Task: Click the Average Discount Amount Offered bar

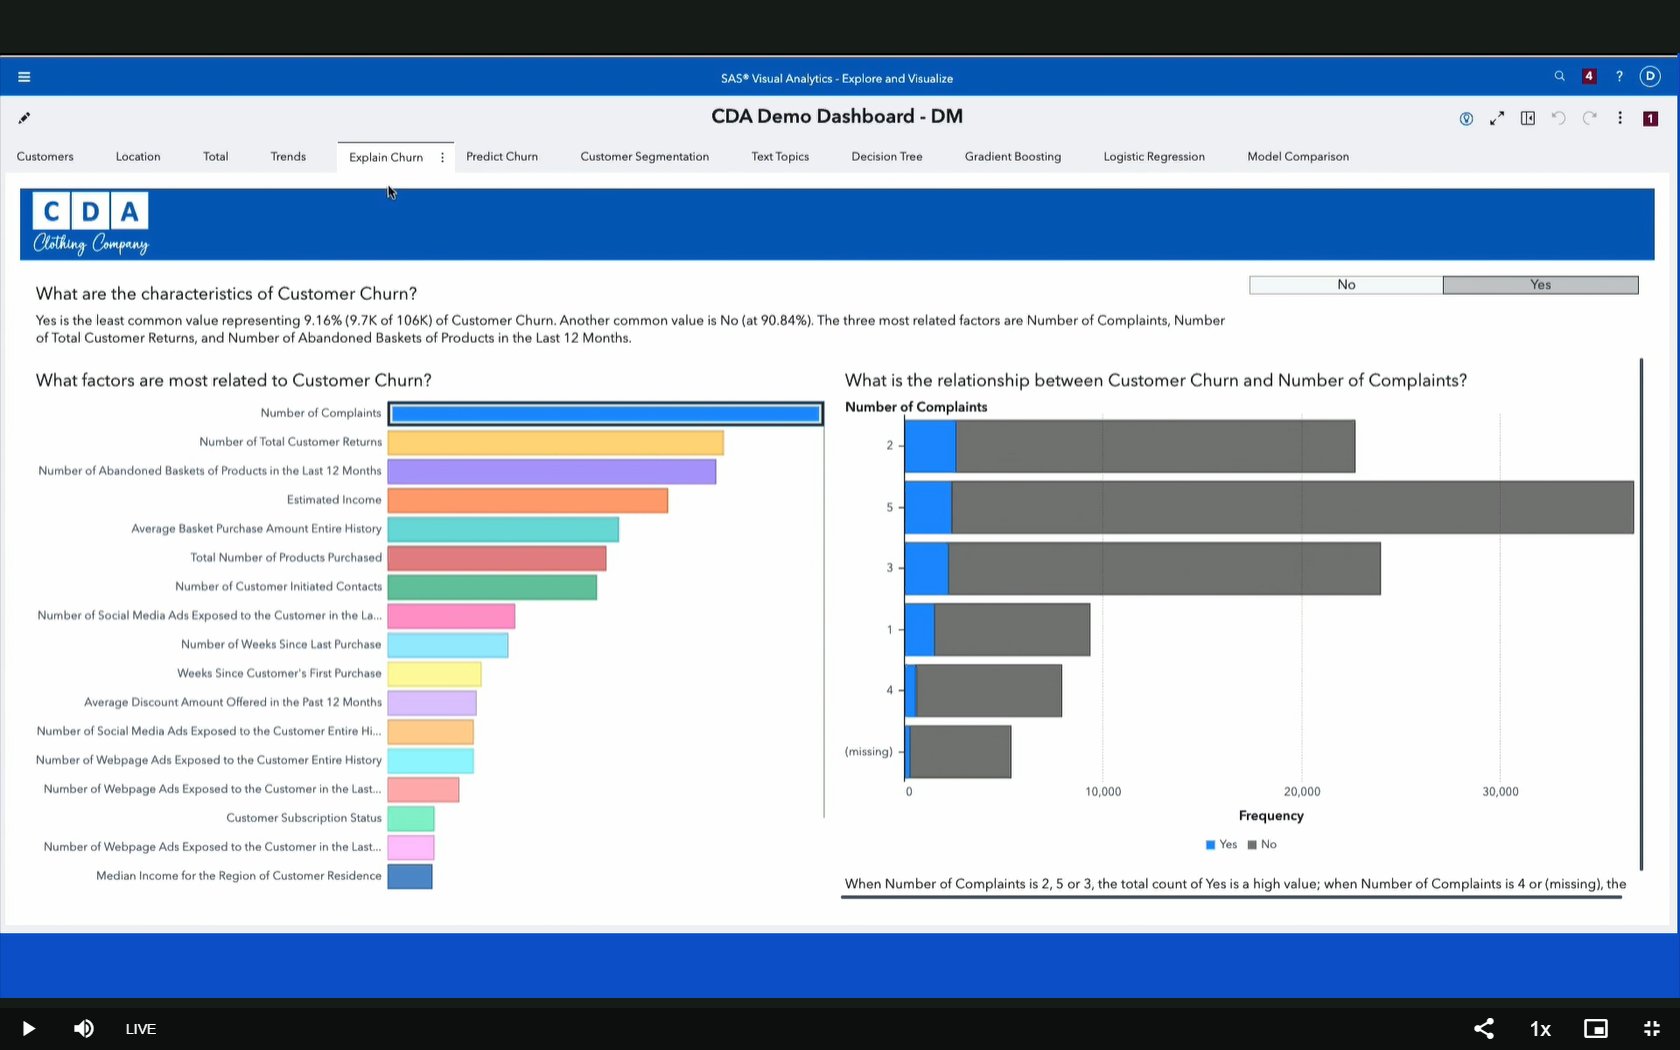Action: coord(432,703)
